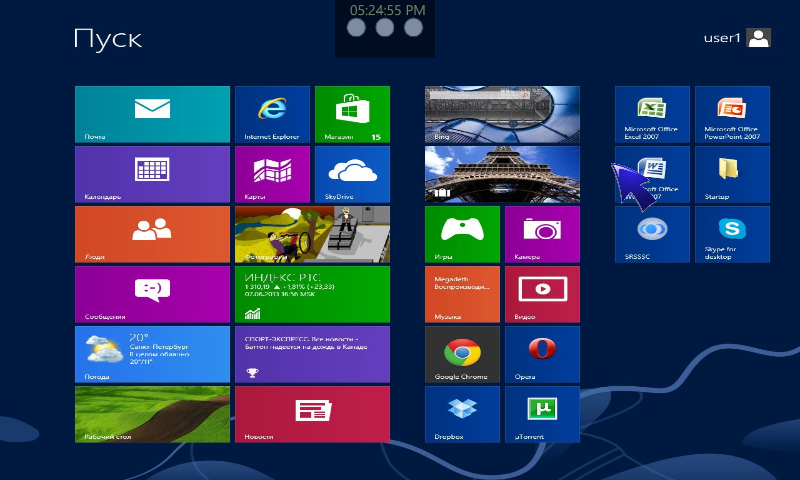Open the Люди people tile

(152, 234)
